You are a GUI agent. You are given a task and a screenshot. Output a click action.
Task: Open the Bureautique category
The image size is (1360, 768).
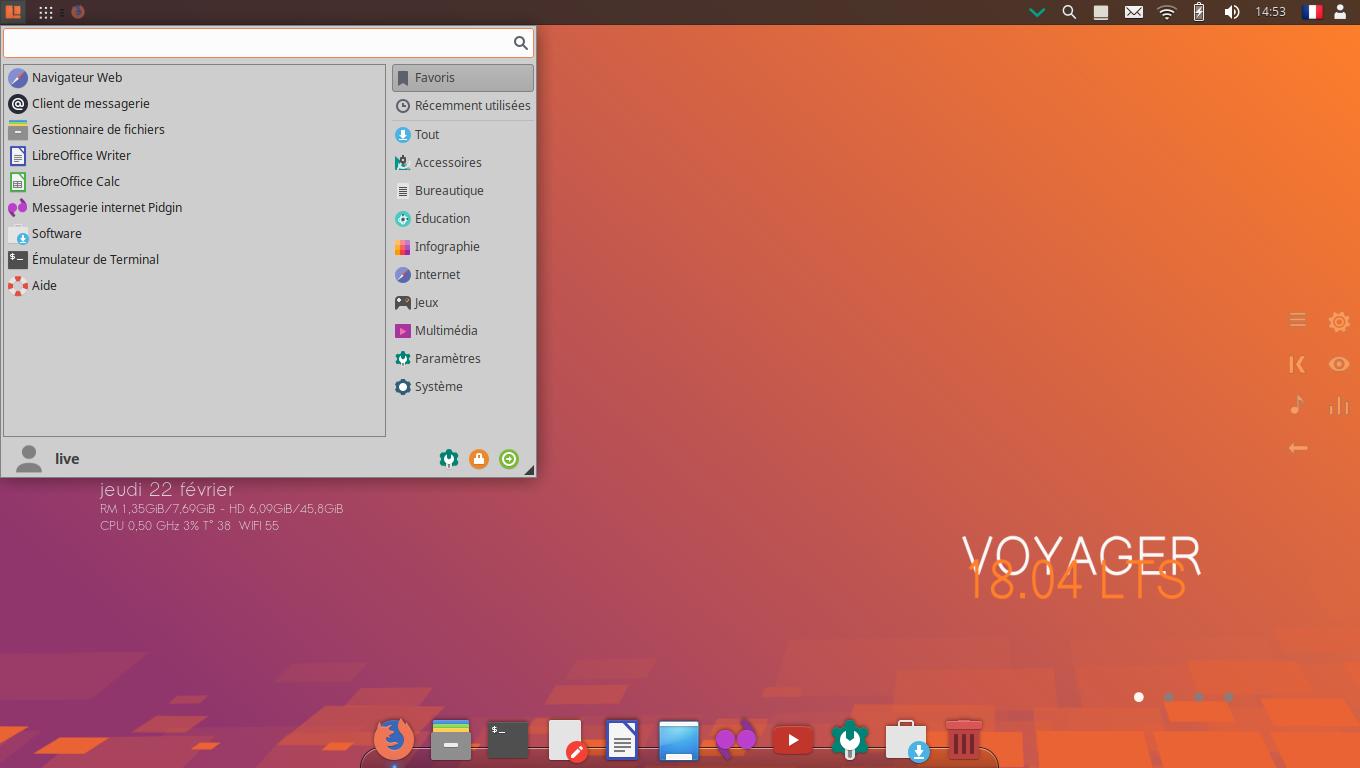pyautogui.click(x=463, y=190)
